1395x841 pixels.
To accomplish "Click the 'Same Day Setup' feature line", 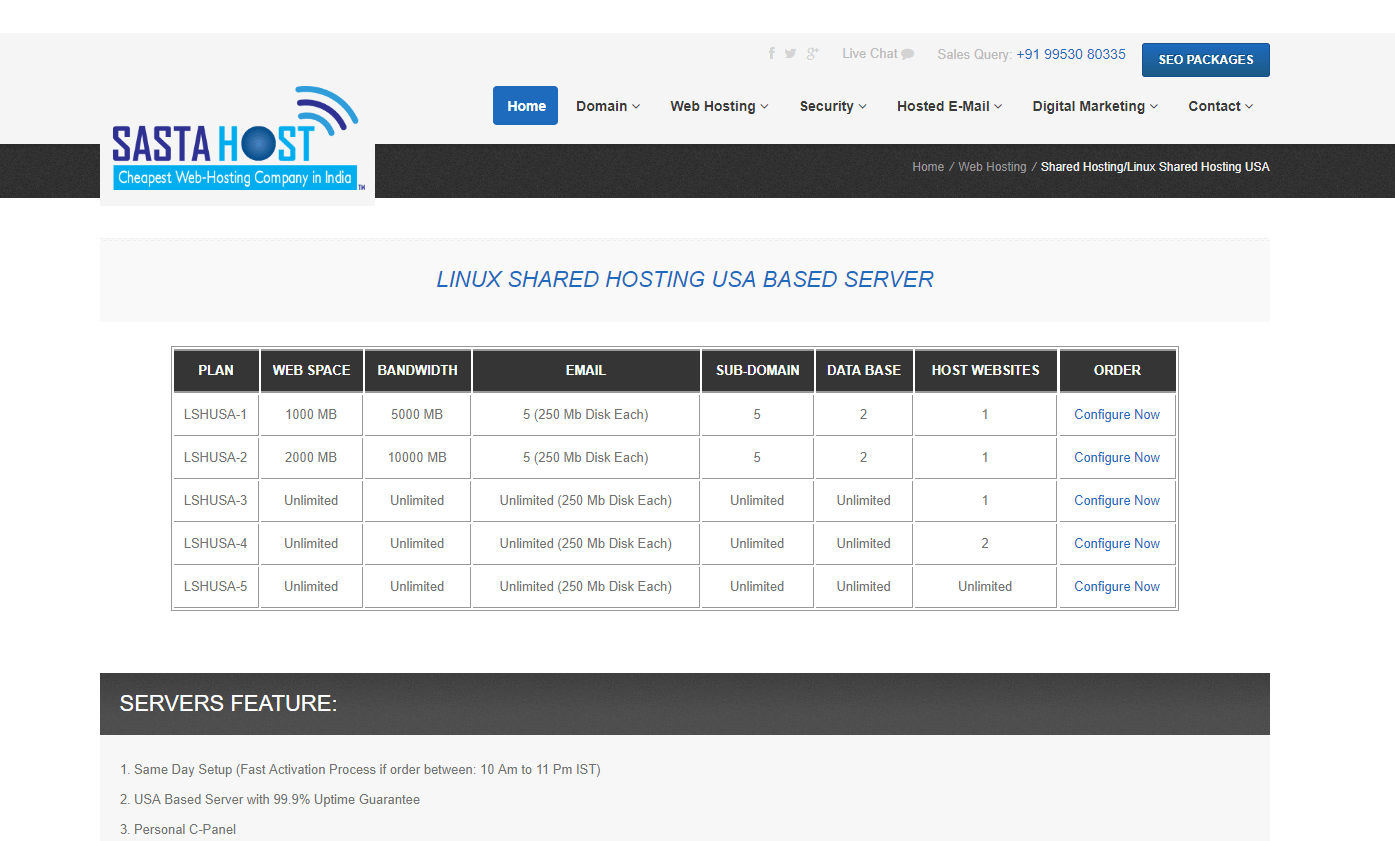I will [x=360, y=770].
